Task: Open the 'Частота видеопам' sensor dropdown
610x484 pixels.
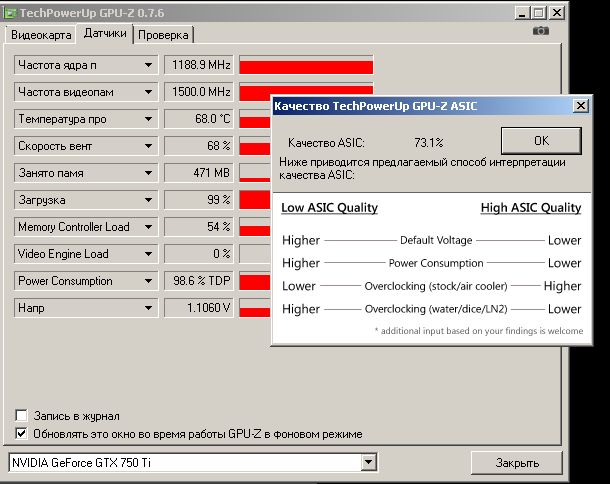Action: coord(148,92)
